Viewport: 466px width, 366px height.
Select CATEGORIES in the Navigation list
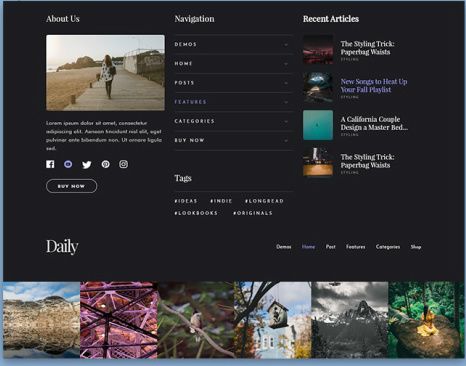point(194,121)
